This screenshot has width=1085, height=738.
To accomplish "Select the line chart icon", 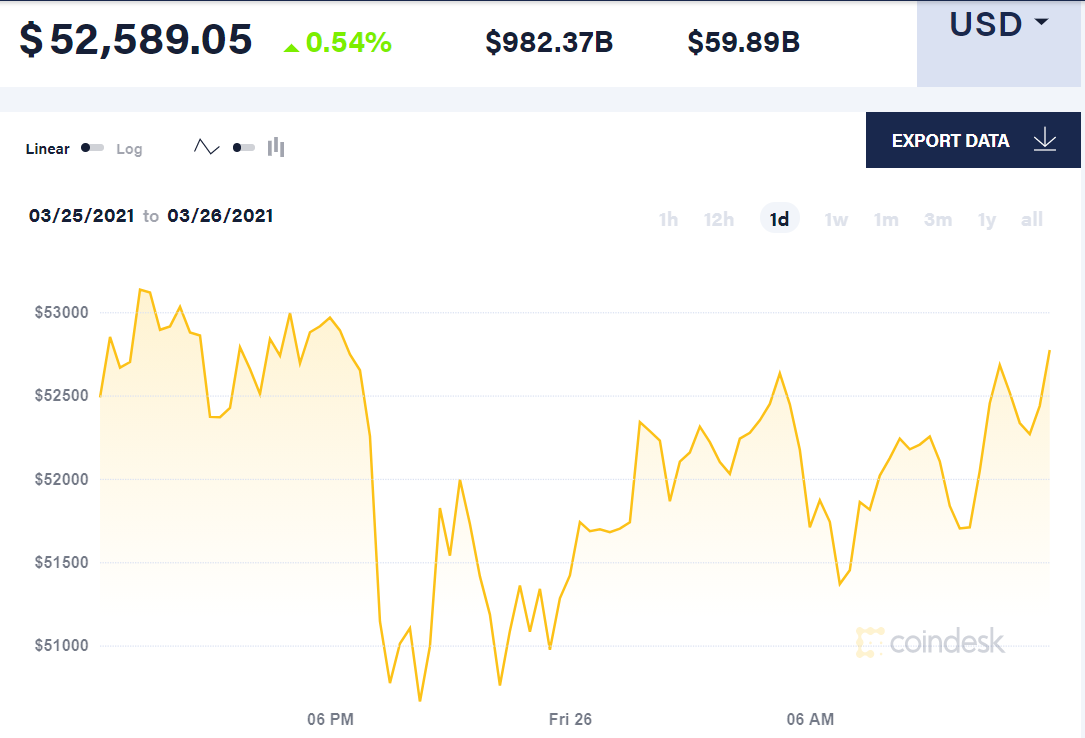I will (206, 146).
